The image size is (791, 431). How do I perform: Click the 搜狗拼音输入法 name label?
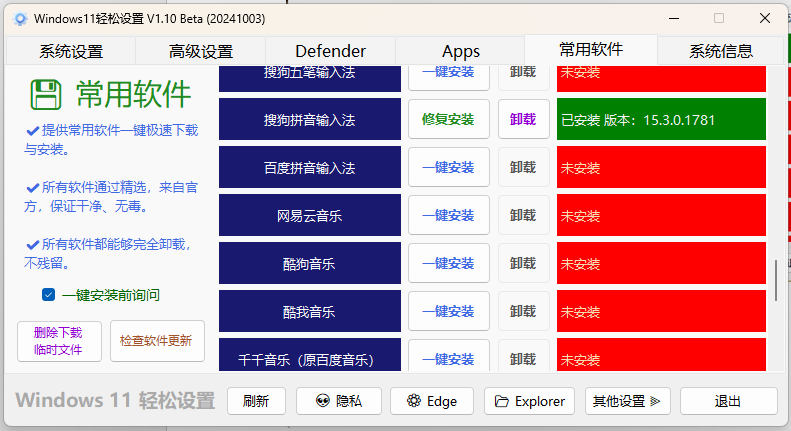click(x=310, y=119)
